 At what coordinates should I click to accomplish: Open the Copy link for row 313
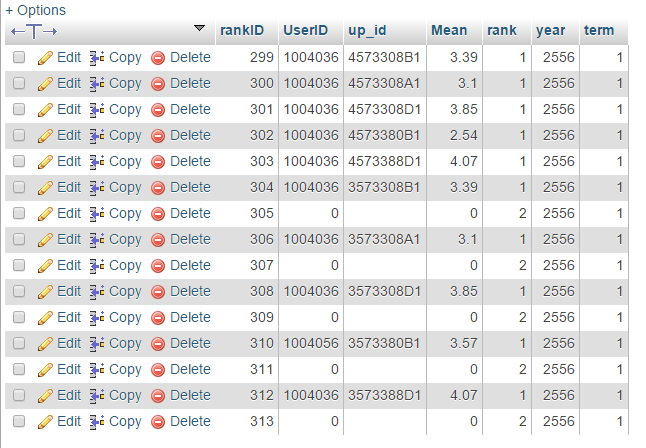click(x=125, y=422)
